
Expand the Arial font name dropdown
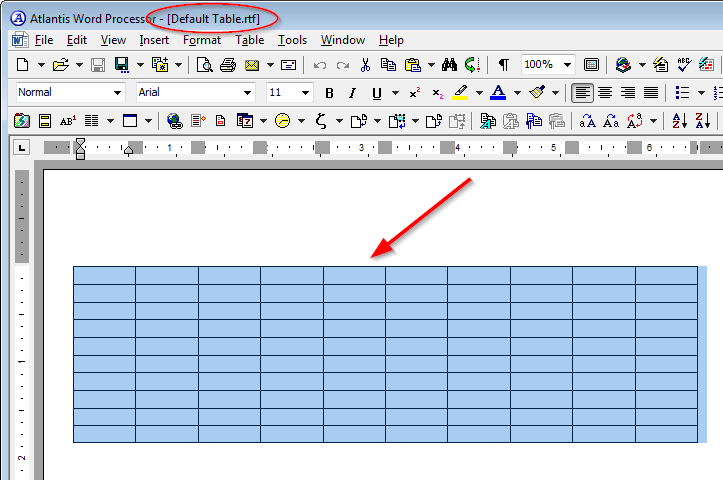click(x=247, y=93)
